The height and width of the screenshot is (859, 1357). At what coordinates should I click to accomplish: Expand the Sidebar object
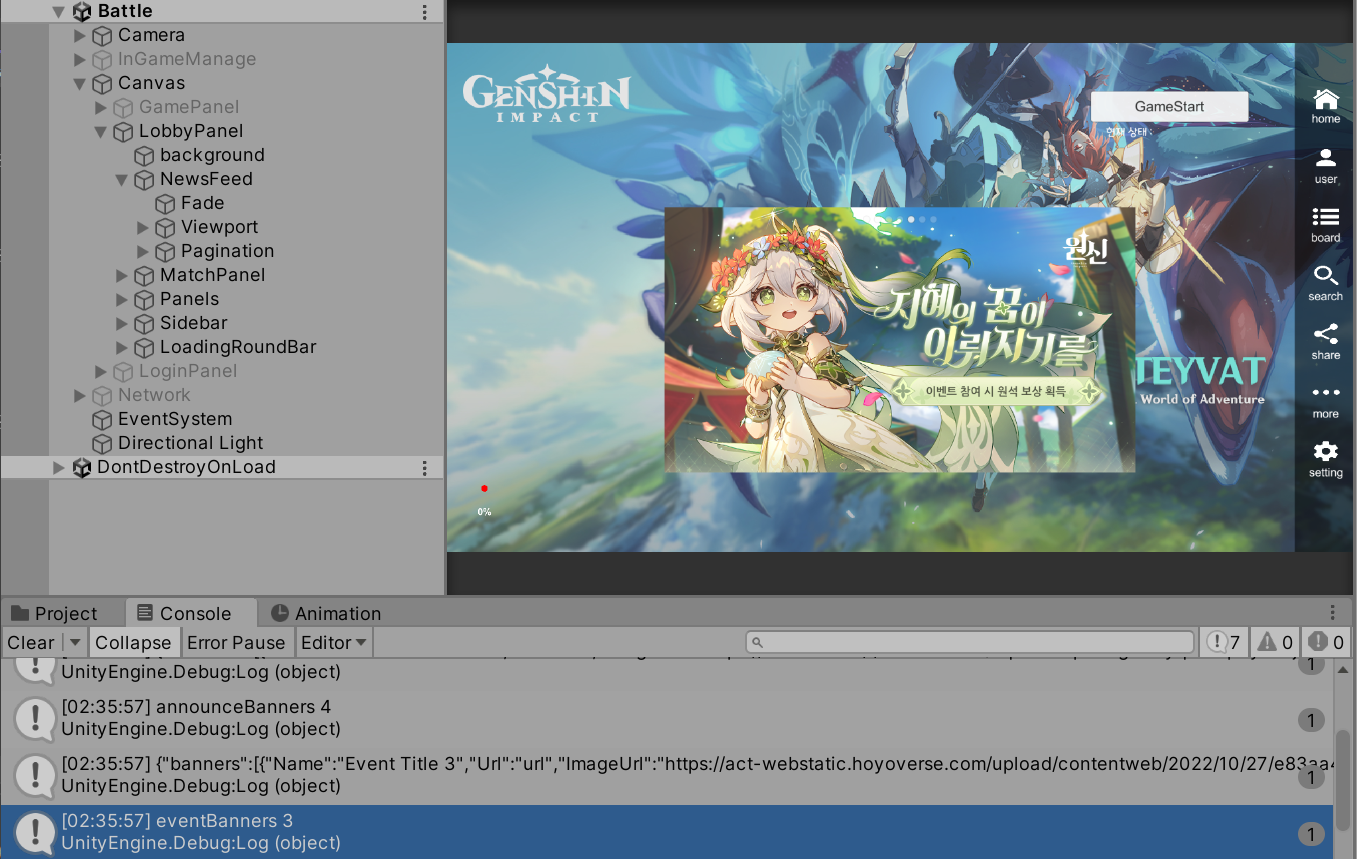121,323
